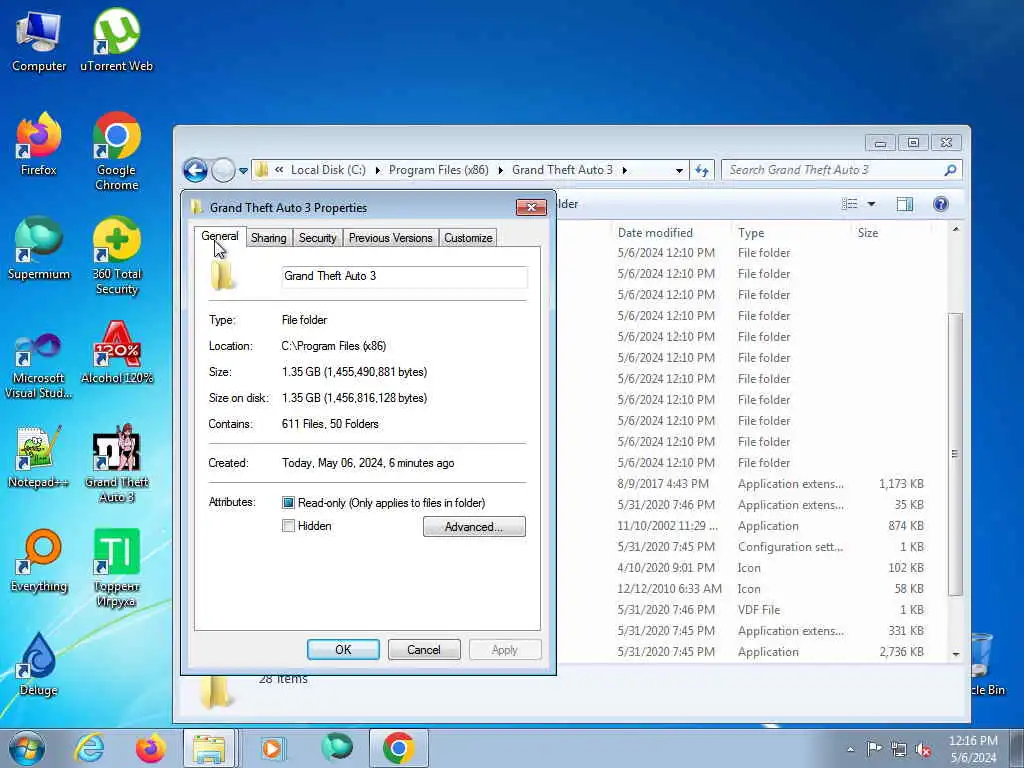This screenshot has width=1024, height=768.
Task: Switch to the Security tab
Action: pyautogui.click(x=317, y=238)
